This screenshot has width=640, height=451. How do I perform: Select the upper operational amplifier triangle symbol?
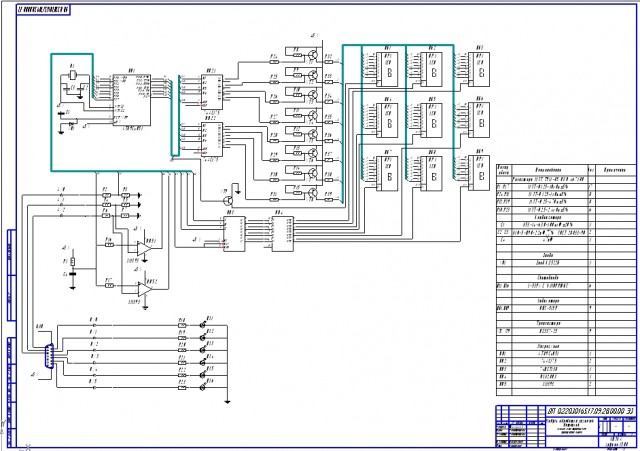pos(143,249)
